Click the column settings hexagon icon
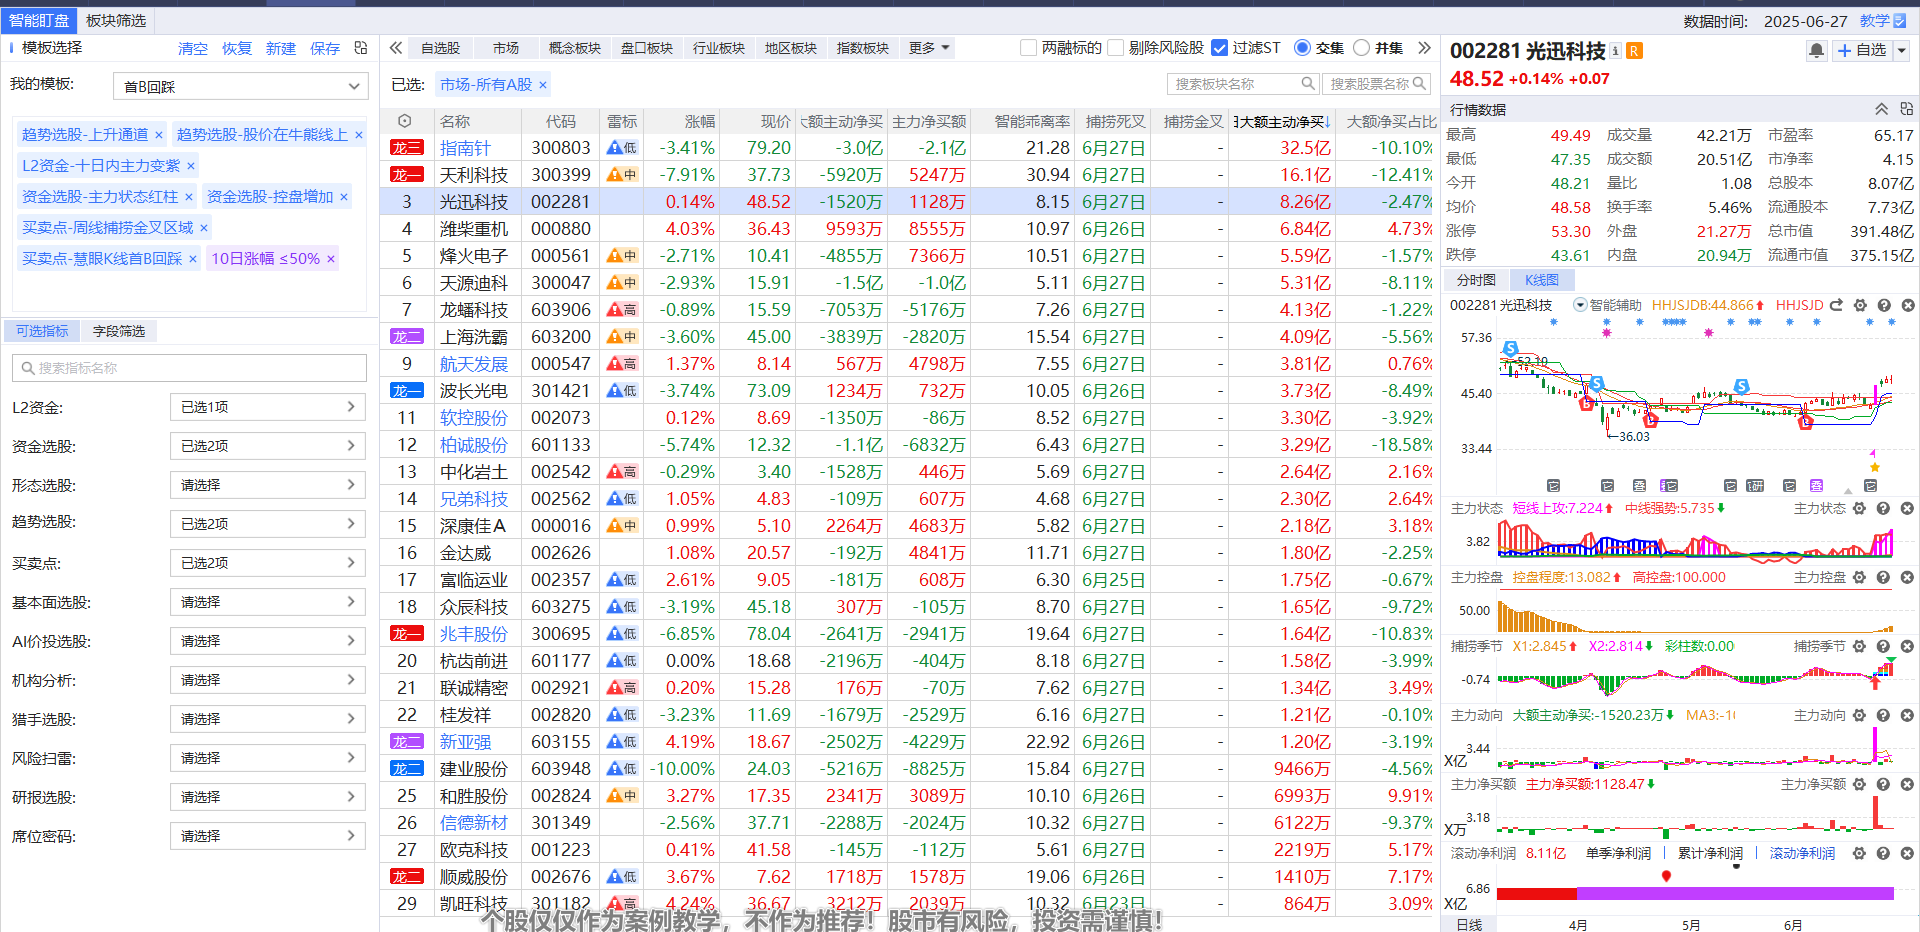 [404, 121]
